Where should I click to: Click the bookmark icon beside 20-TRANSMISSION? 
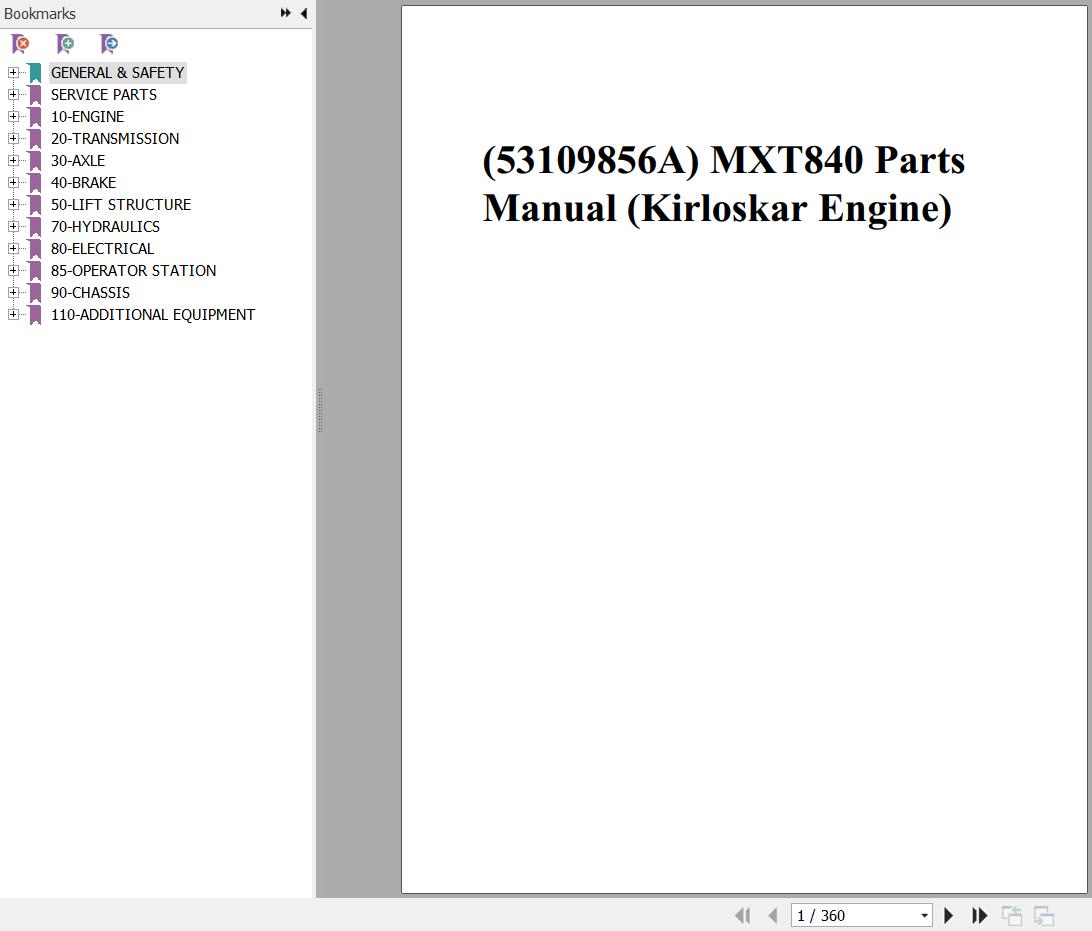point(35,139)
